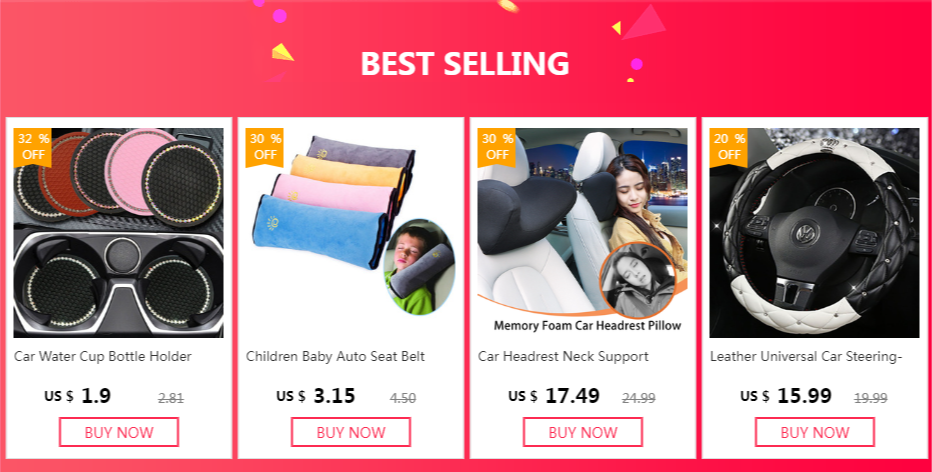This screenshot has width=932, height=472.
Task: Click the BEST SELLING banner heading
Action: point(465,64)
